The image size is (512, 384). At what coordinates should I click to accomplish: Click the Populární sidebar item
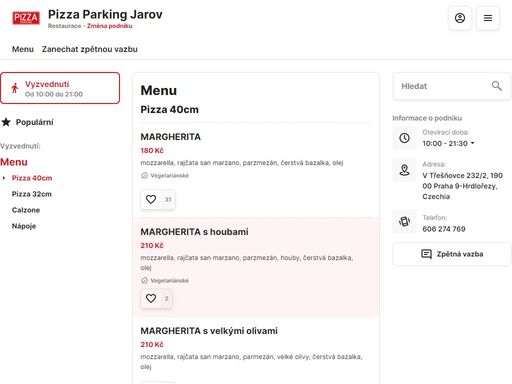point(27,122)
